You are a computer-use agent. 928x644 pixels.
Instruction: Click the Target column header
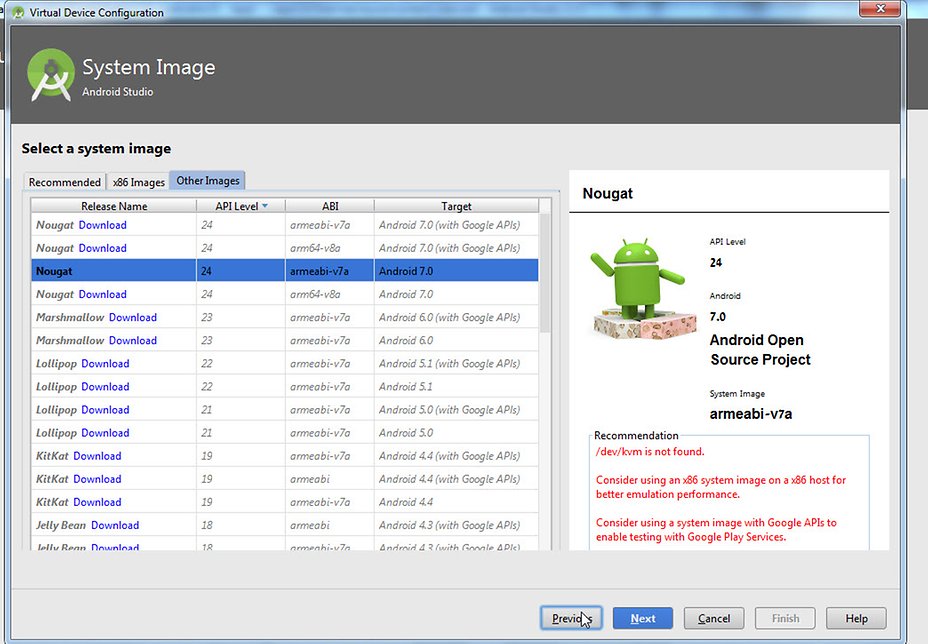(x=456, y=206)
